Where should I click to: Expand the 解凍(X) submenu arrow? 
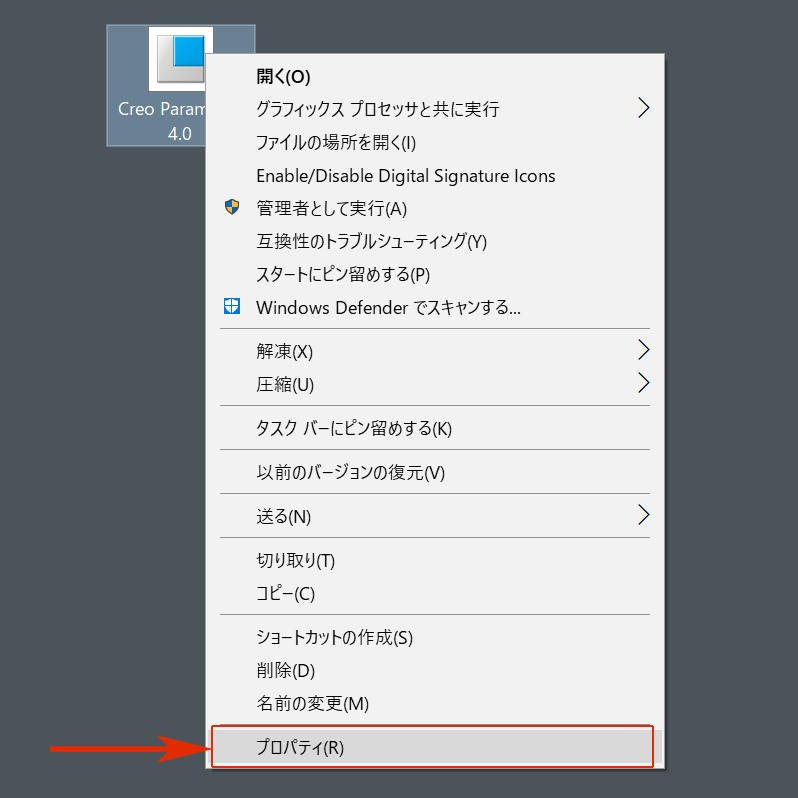[x=643, y=350]
